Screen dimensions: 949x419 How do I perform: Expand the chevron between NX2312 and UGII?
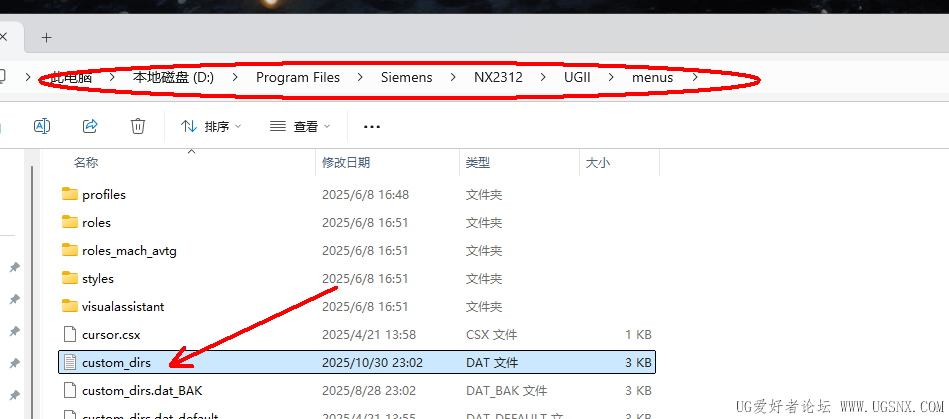pyautogui.click(x=543, y=78)
